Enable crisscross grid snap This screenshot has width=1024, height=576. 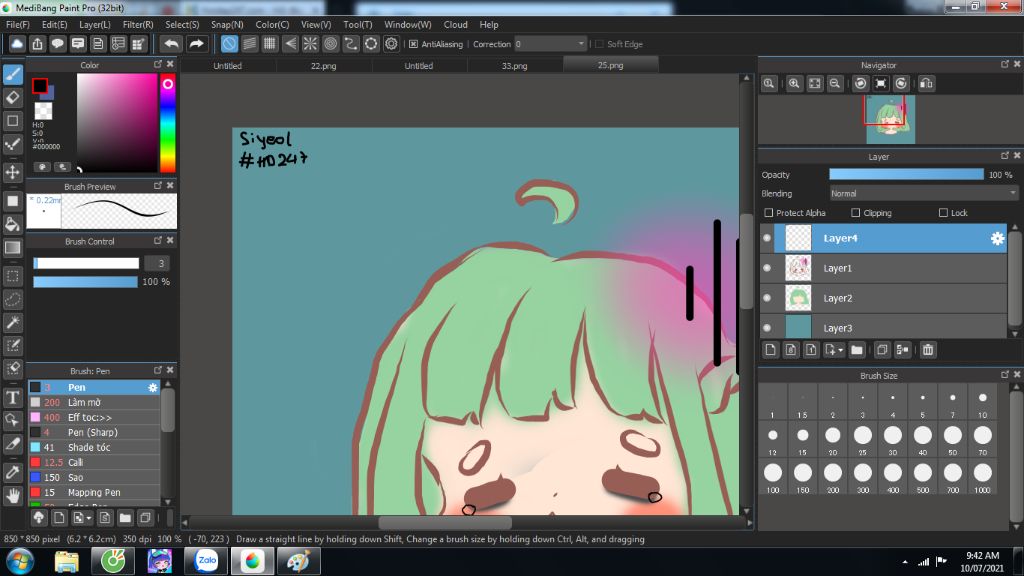[x=270, y=44]
